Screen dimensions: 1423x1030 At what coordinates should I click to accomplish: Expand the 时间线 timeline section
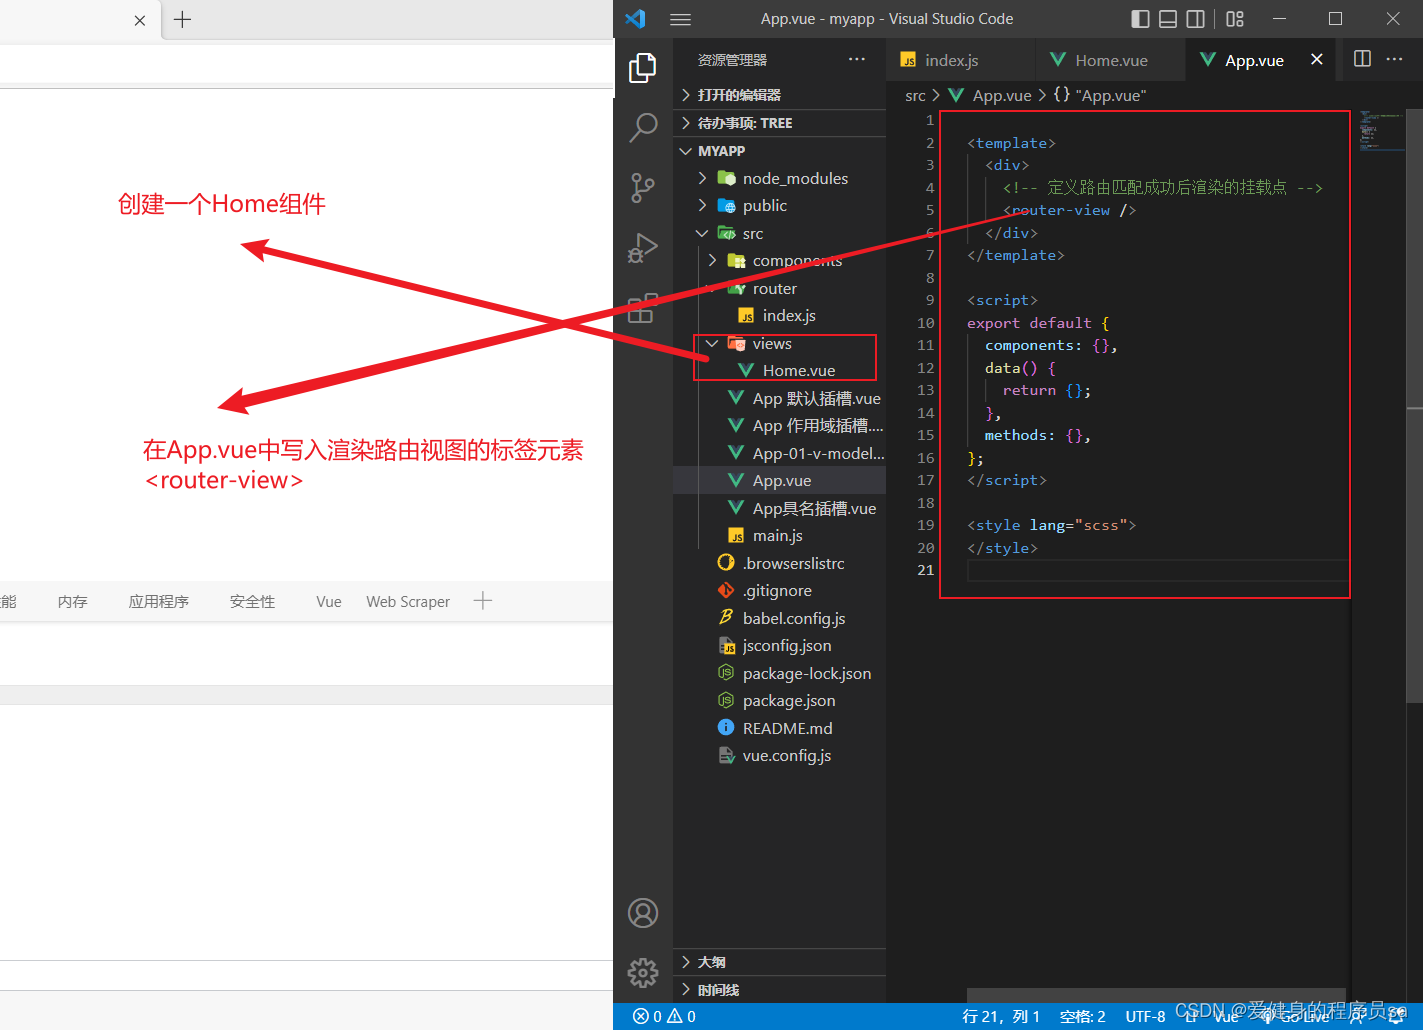(x=779, y=990)
